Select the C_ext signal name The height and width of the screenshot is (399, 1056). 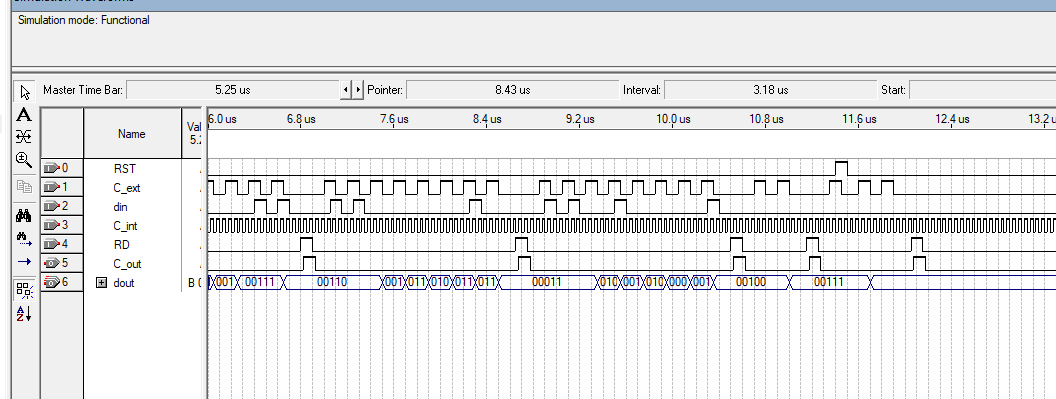coord(127,188)
